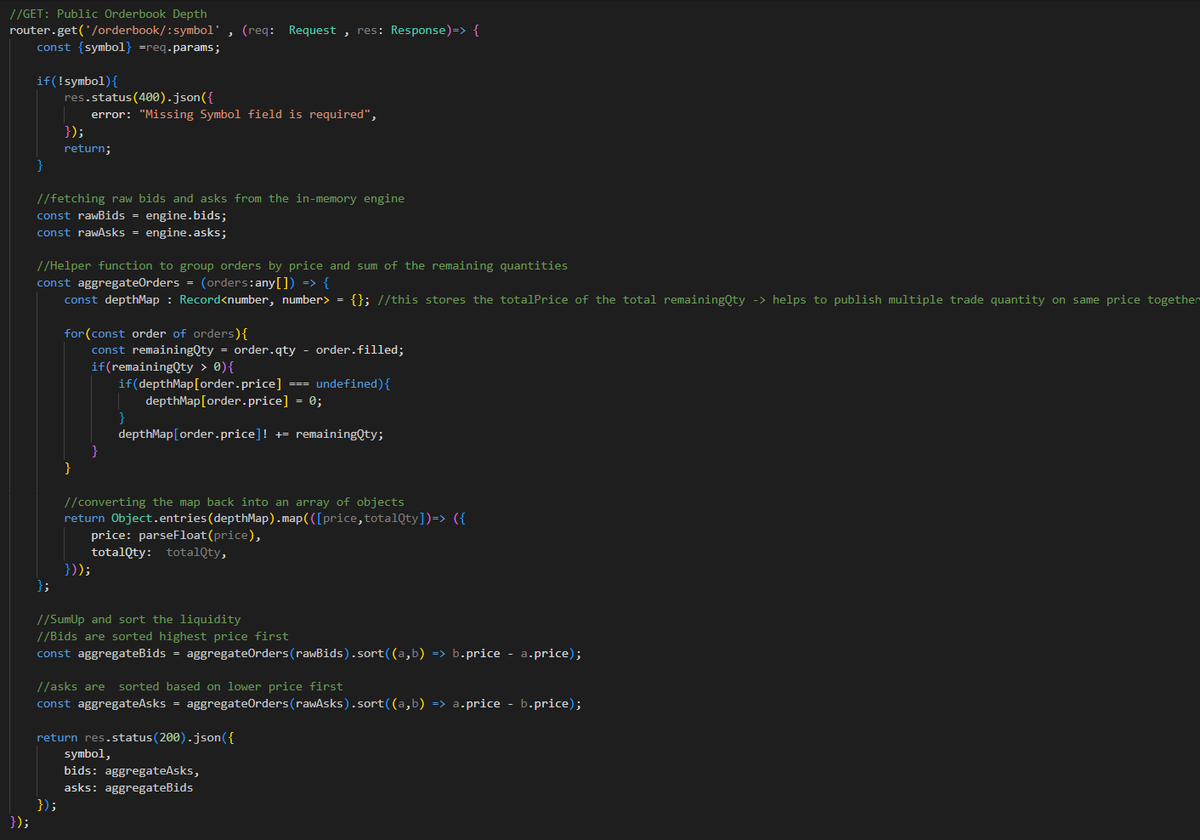The height and width of the screenshot is (840, 1200).
Task: Click the "if(remainingQty > 0){" condition
Action: pos(163,367)
